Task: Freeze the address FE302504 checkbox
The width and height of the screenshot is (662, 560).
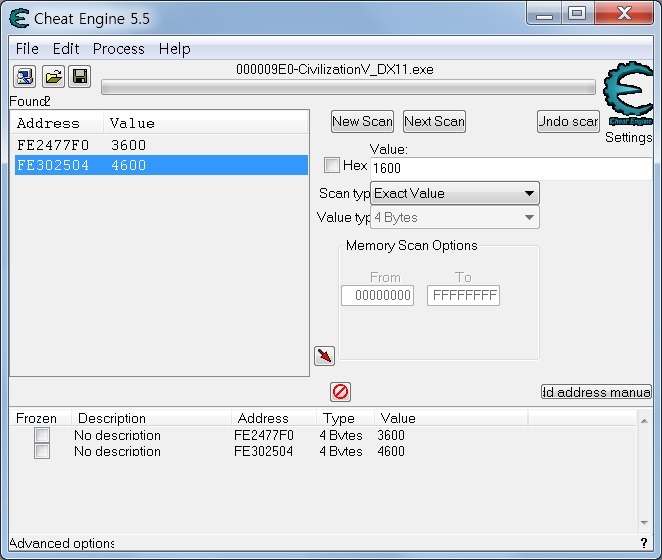Action: click(x=42, y=451)
